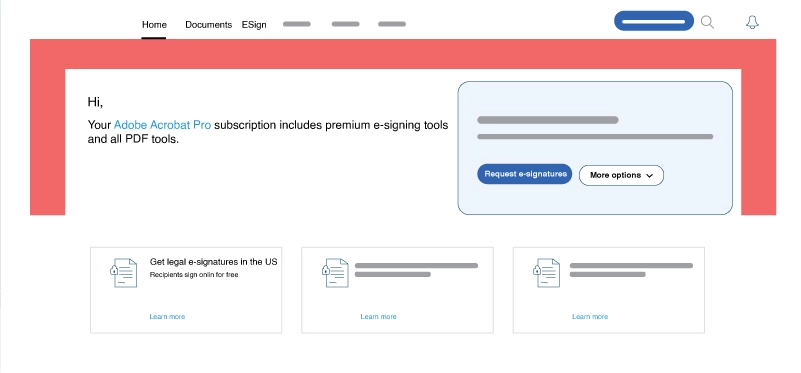Select the last placeholder nav item in header
Screen dimensions: 801x373
click(x=392, y=24)
